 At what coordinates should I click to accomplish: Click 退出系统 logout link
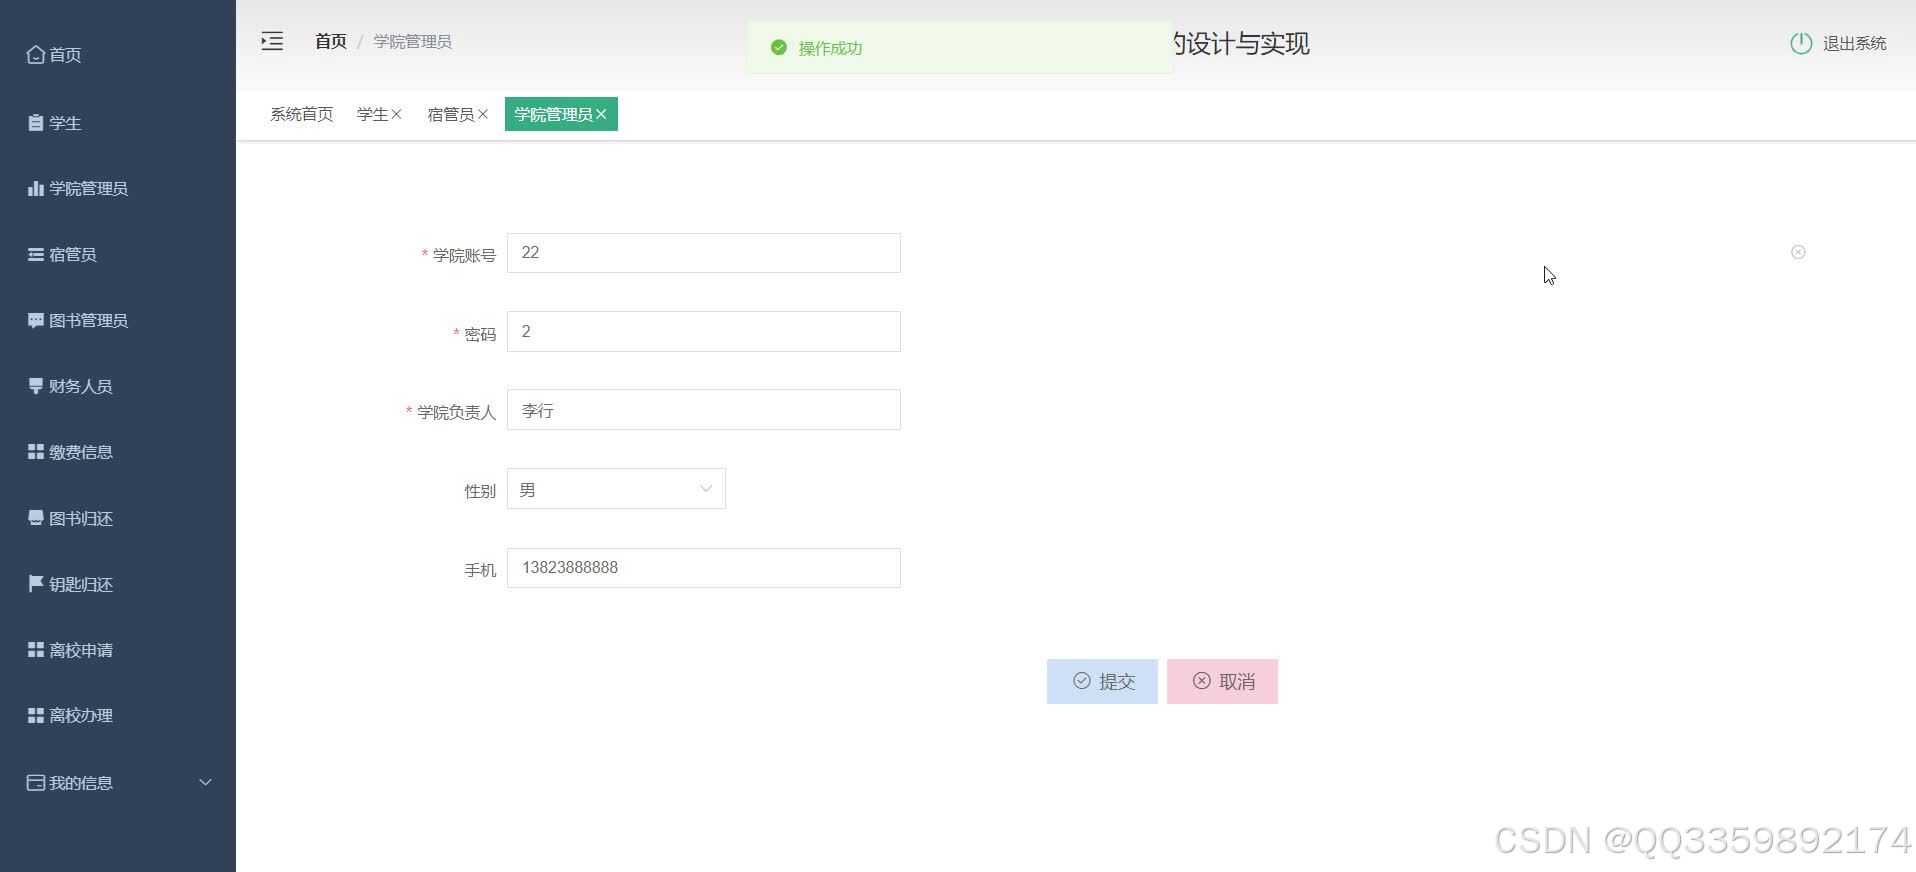(x=1854, y=43)
